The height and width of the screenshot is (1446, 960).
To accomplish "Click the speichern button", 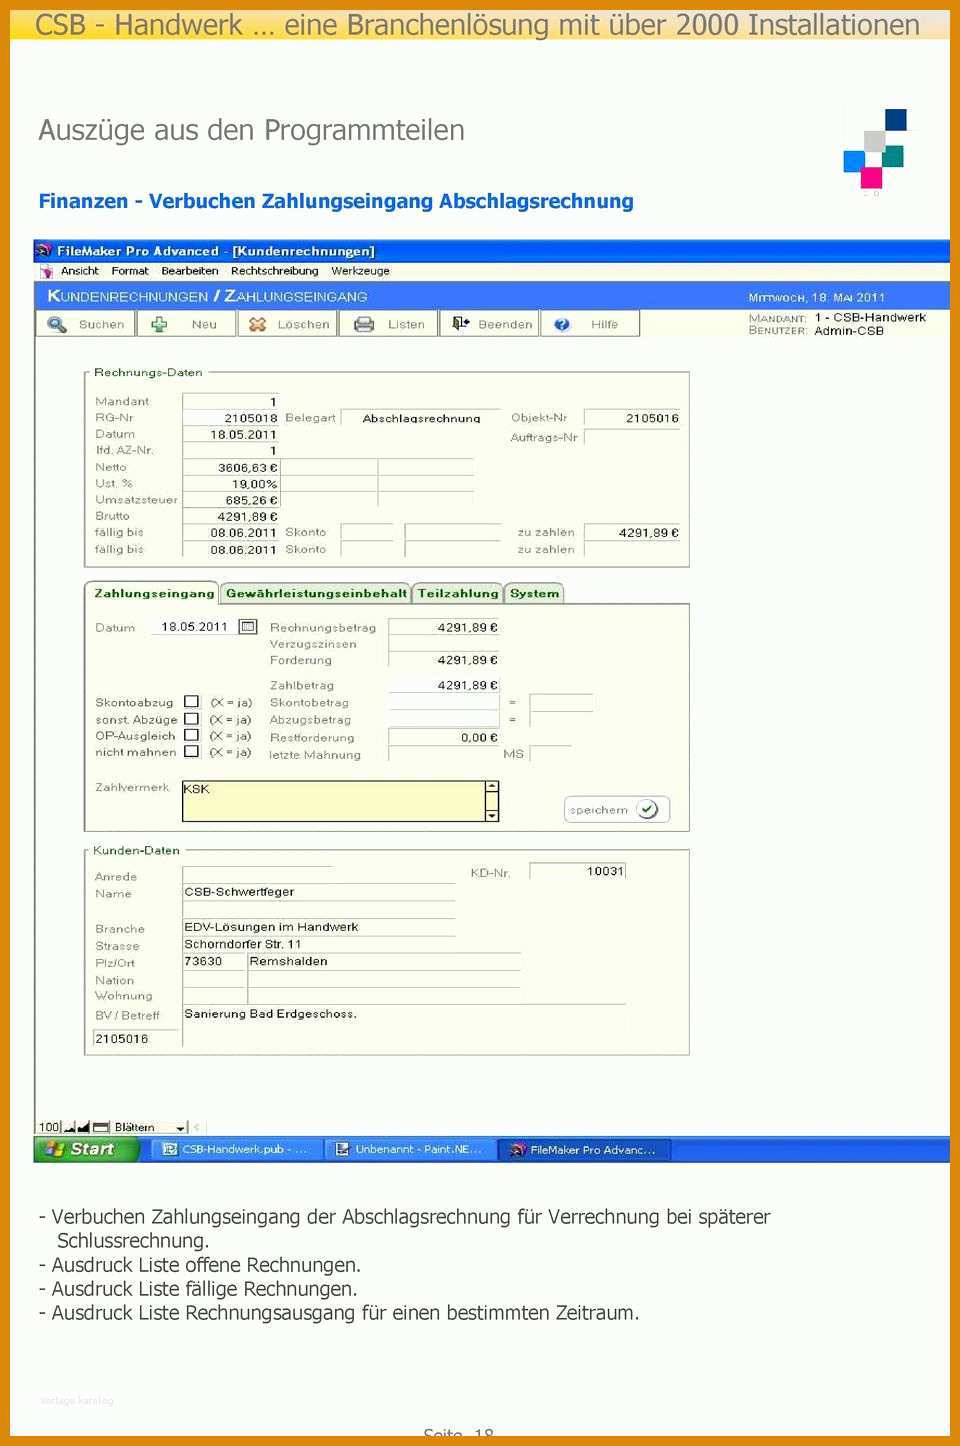I will (x=617, y=809).
